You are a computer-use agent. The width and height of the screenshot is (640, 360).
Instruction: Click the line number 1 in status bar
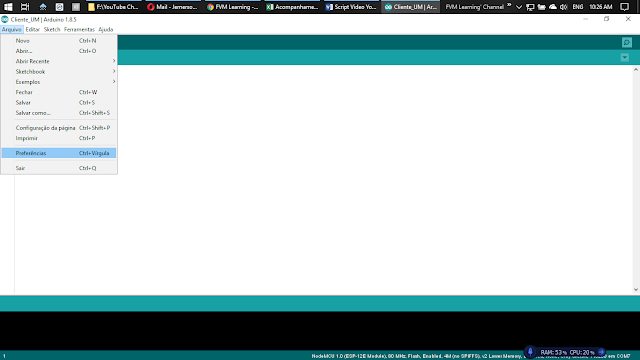(x=4, y=356)
